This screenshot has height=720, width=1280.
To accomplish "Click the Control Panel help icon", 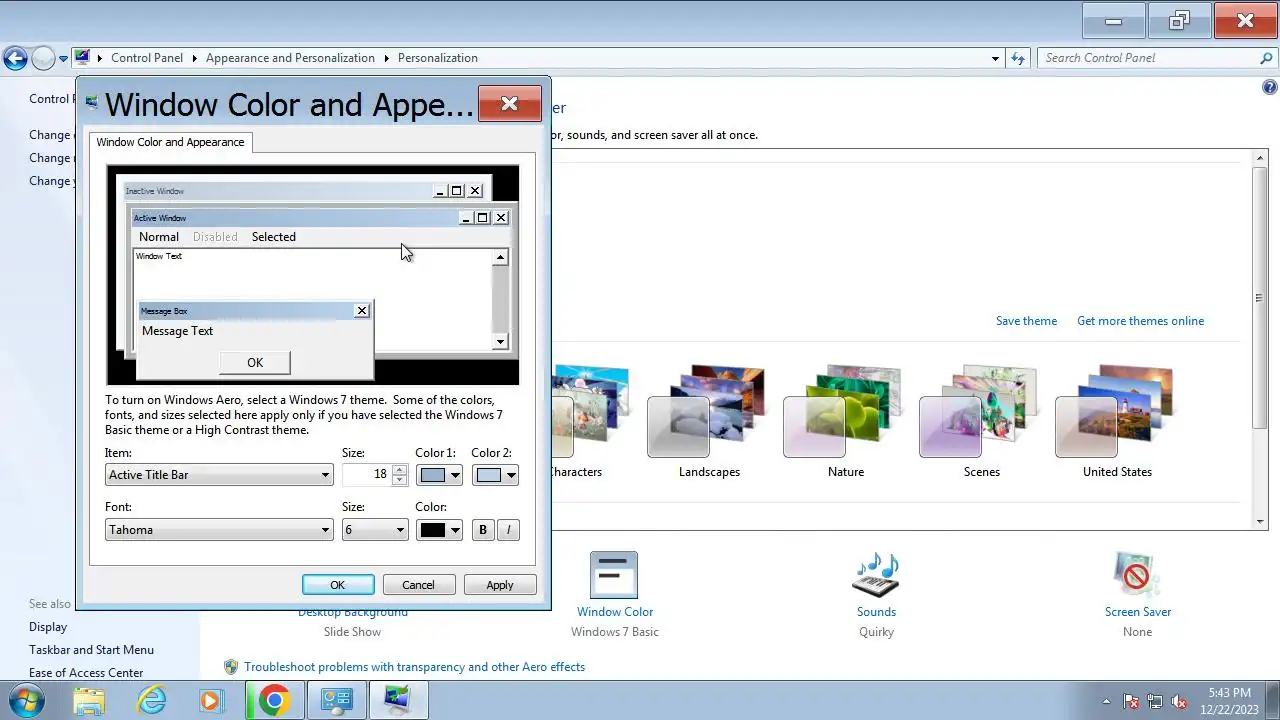I will pos(1270,88).
